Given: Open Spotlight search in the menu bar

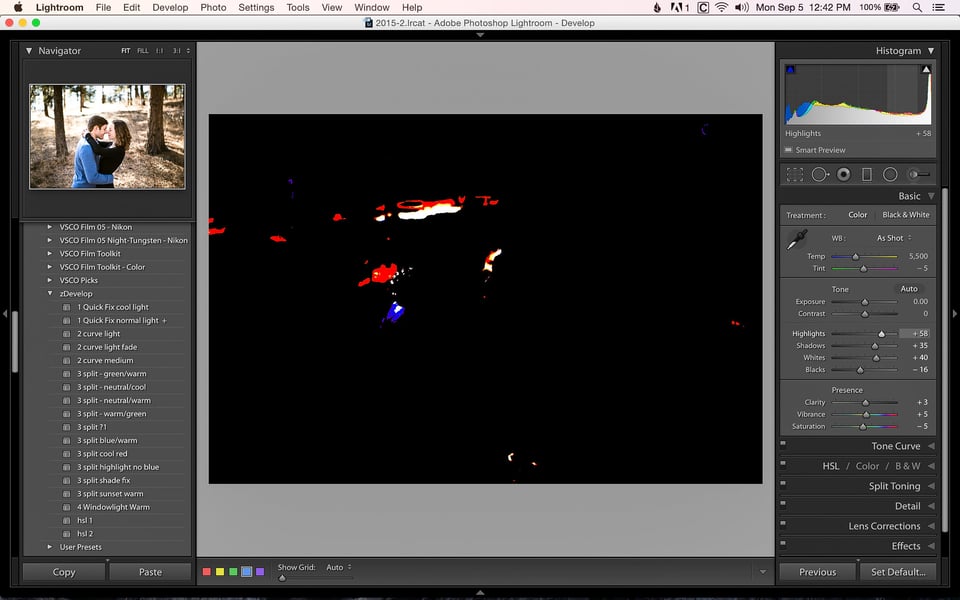Looking at the screenshot, I should pyautogui.click(x=917, y=7).
